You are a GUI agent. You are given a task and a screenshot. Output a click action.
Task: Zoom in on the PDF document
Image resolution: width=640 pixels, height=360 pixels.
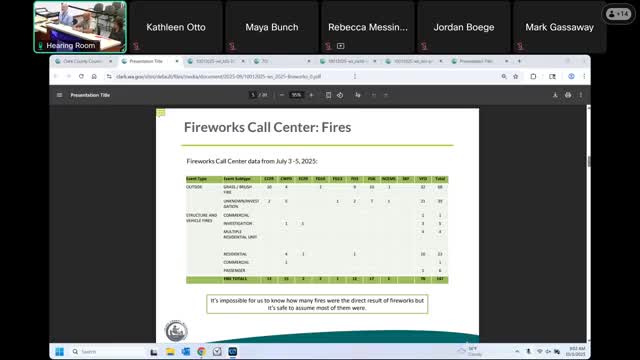(311, 95)
